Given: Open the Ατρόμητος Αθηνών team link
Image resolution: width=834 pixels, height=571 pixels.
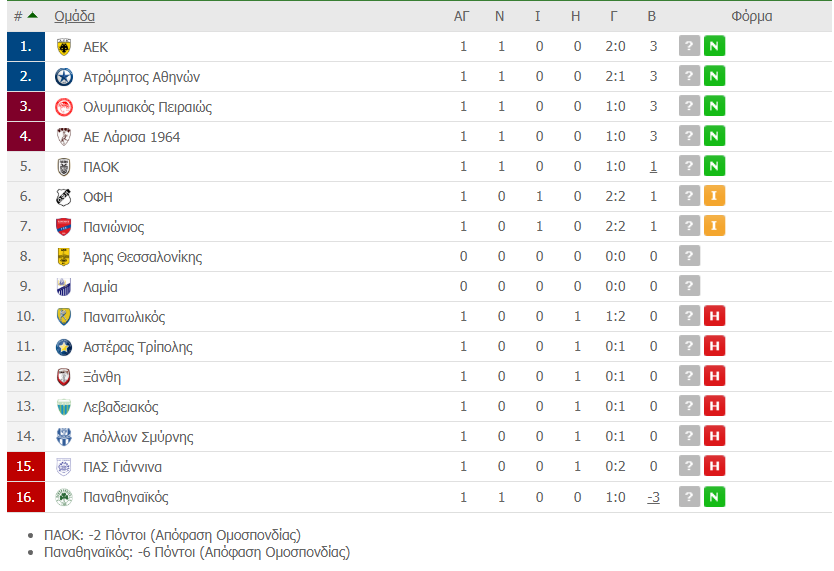Looking at the screenshot, I should tap(142, 77).
